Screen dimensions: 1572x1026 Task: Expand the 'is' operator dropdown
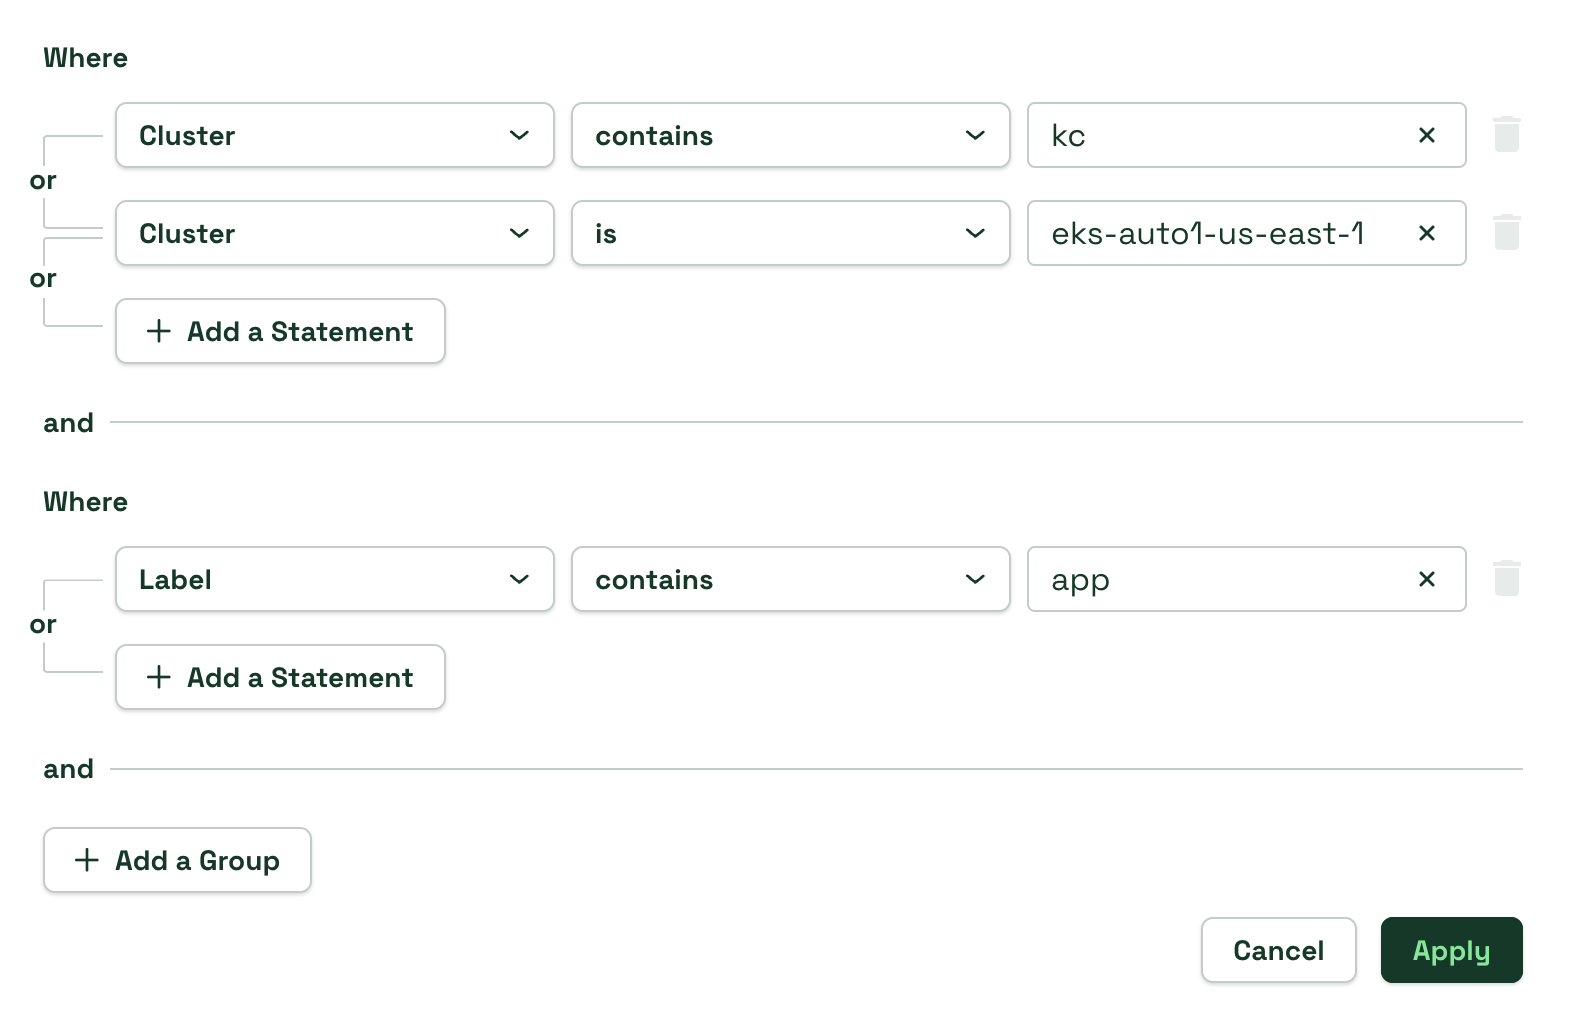point(790,233)
